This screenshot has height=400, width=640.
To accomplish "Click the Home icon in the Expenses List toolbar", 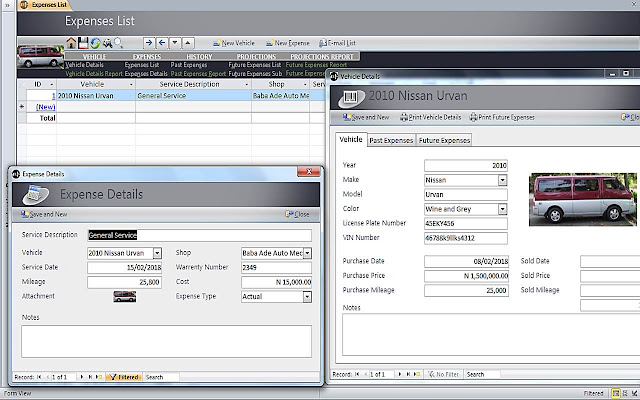I will tap(71, 42).
